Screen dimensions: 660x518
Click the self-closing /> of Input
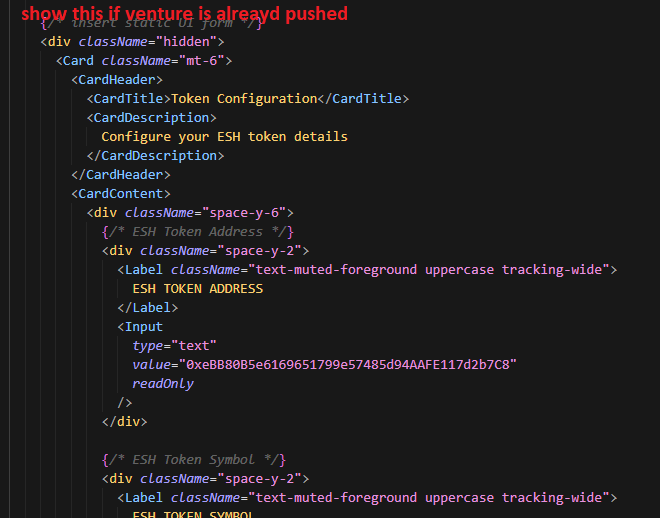pyautogui.click(x=124, y=403)
